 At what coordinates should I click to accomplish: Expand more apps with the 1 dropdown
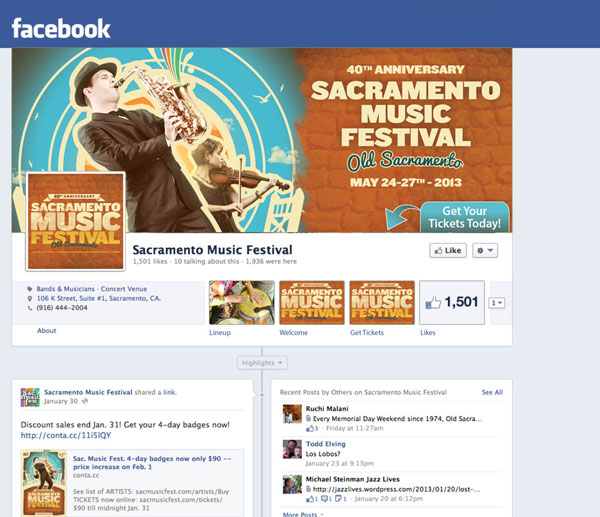[x=497, y=303]
